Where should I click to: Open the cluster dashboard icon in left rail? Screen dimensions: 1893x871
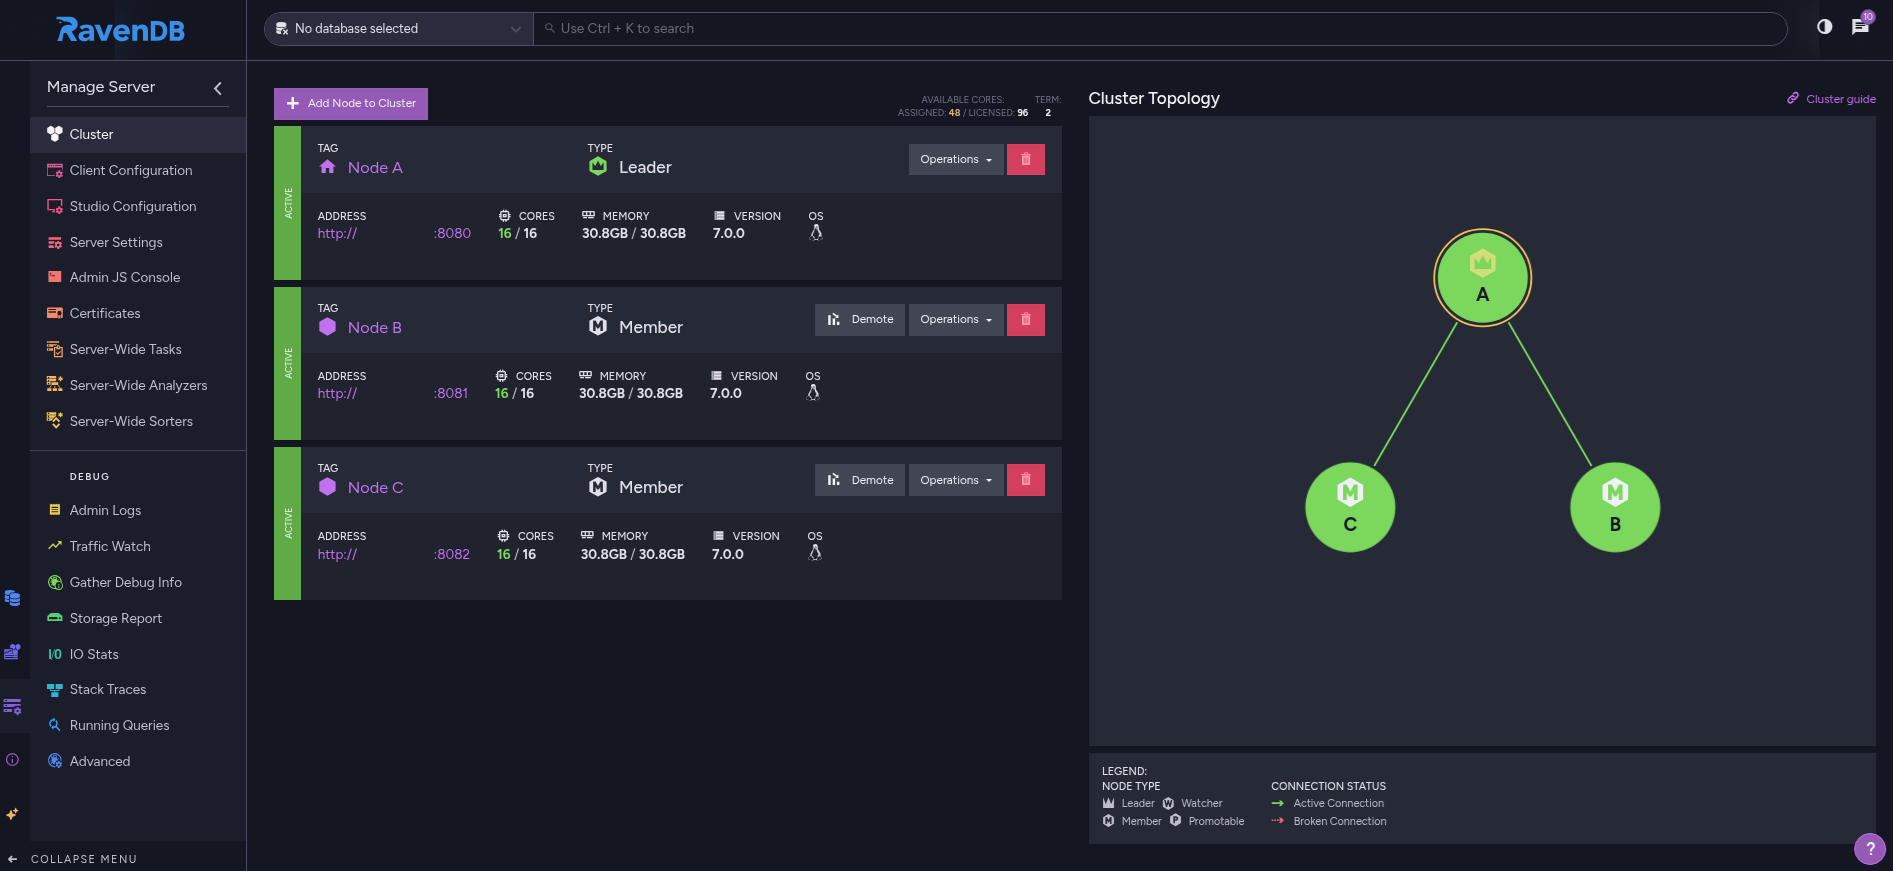point(12,652)
